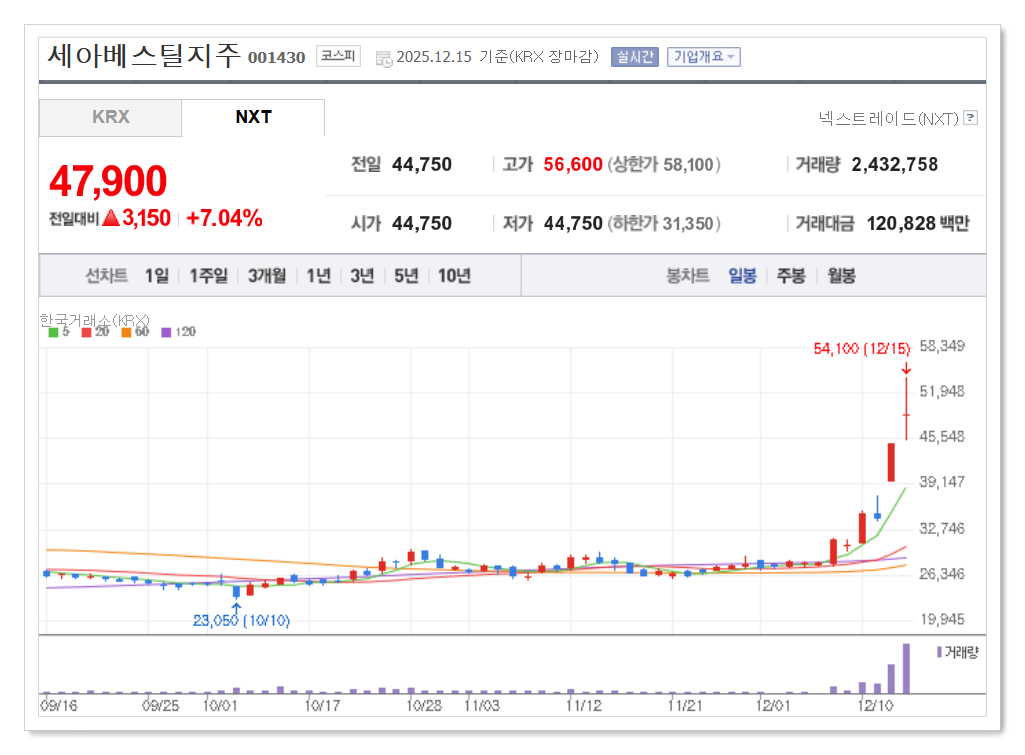
Task: Open the 기업개요 dropdown
Action: [x=703, y=57]
